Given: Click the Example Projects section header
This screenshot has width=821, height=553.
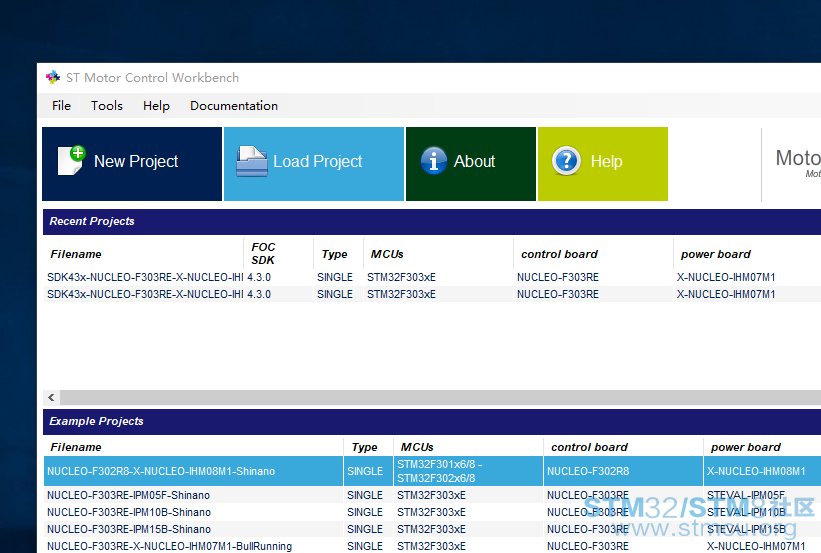Looking at the screenshot, I should [432, 422].
